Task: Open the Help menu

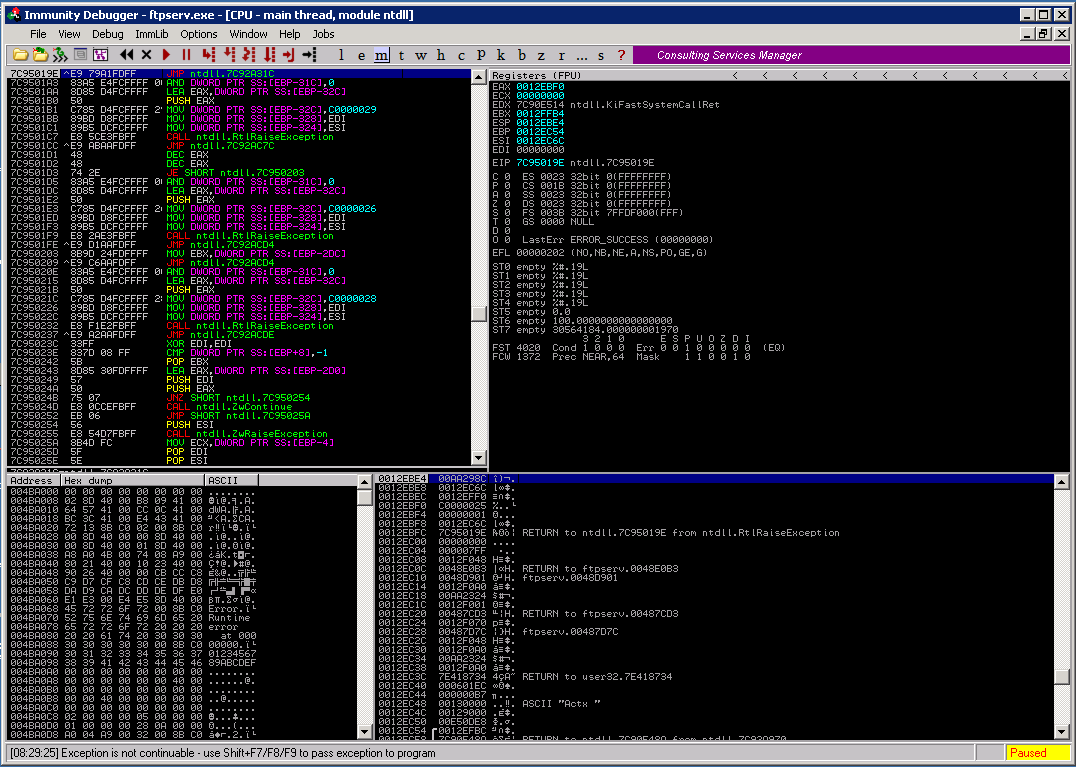Action: (x=290, y=34)
